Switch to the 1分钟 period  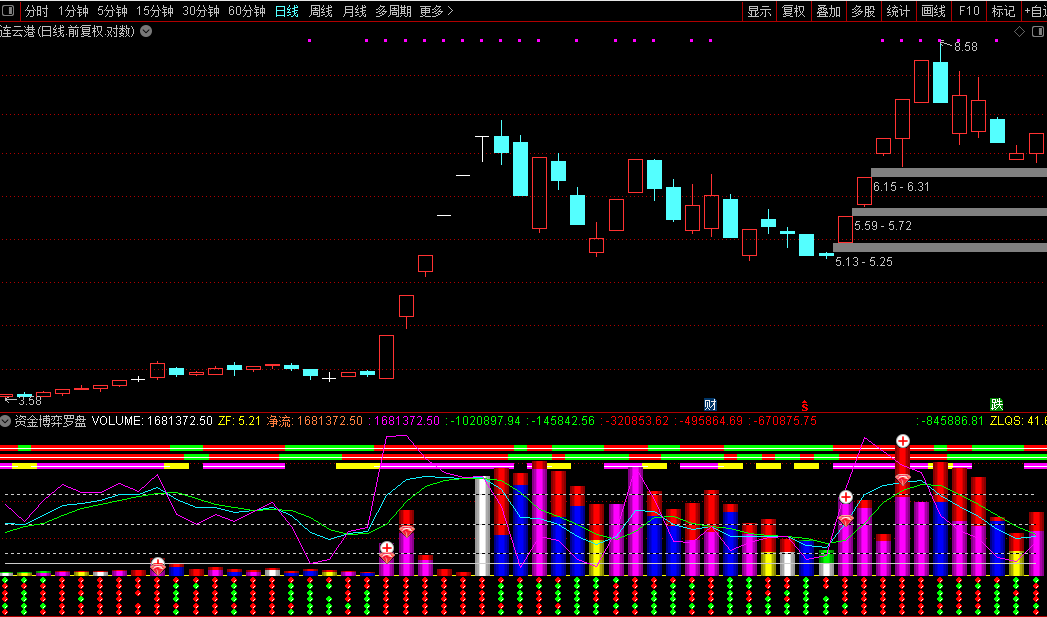[x=73, y=11]
